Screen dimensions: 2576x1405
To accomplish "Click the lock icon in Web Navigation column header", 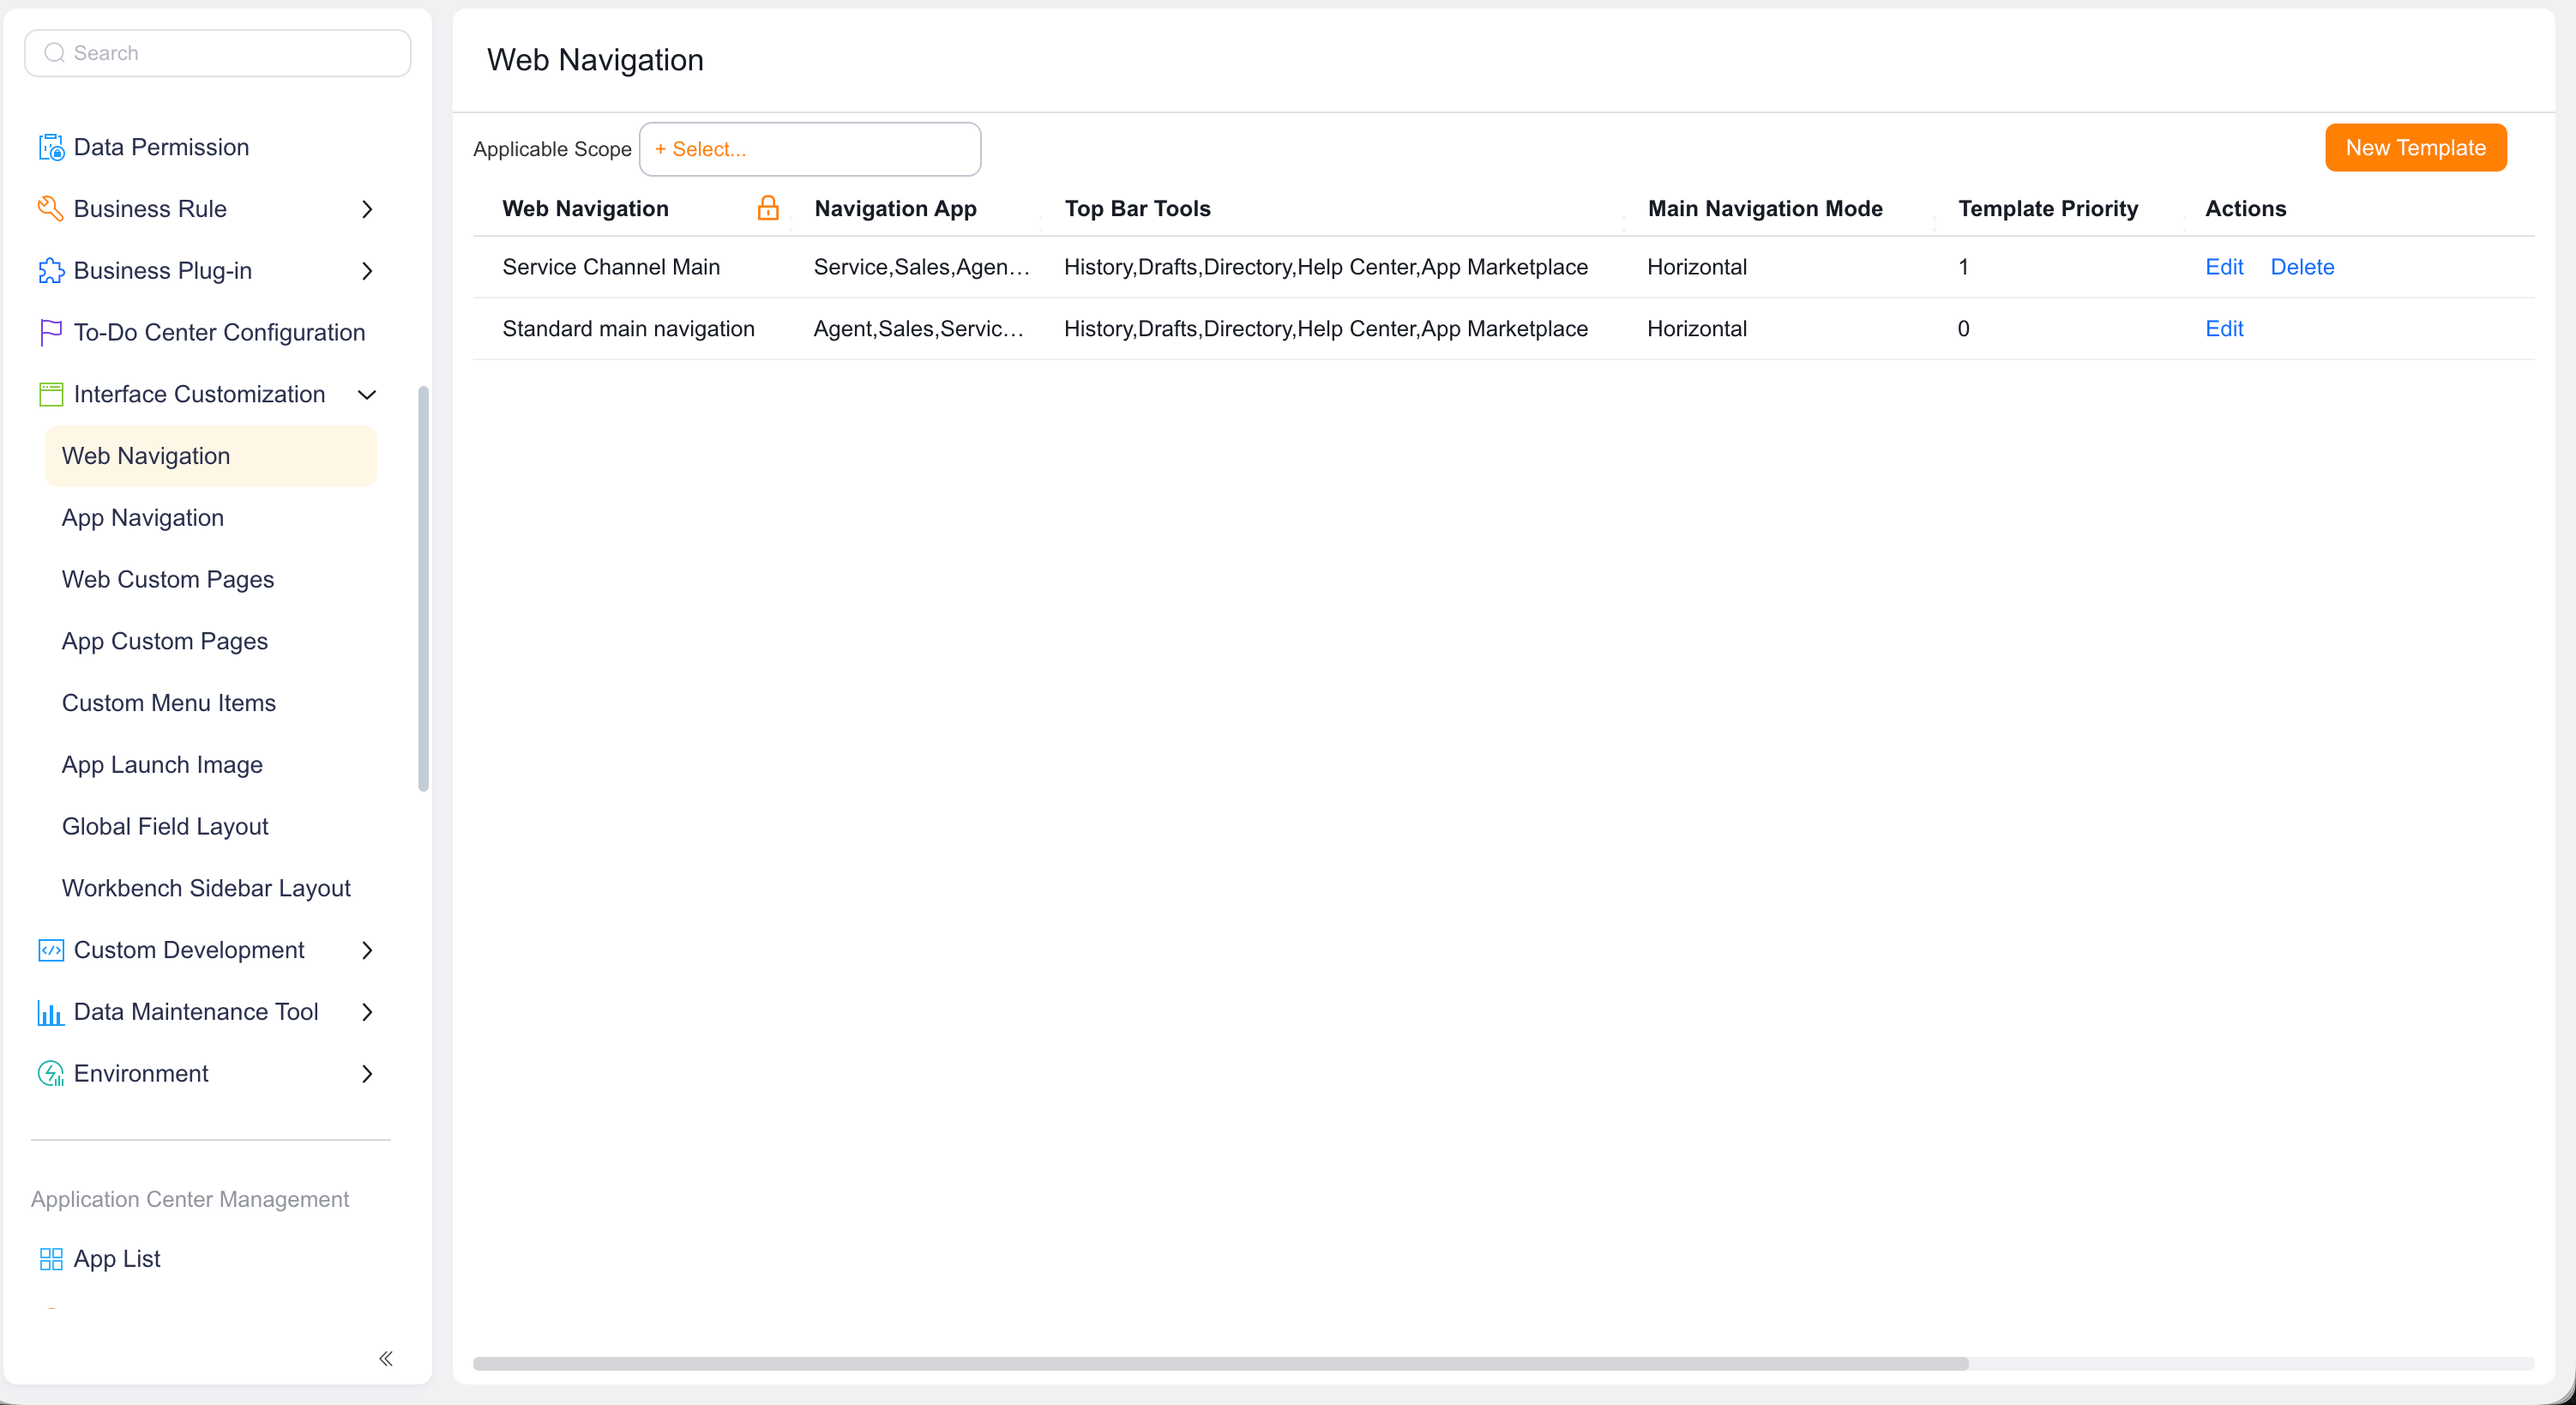I will [x=768, y=208].
